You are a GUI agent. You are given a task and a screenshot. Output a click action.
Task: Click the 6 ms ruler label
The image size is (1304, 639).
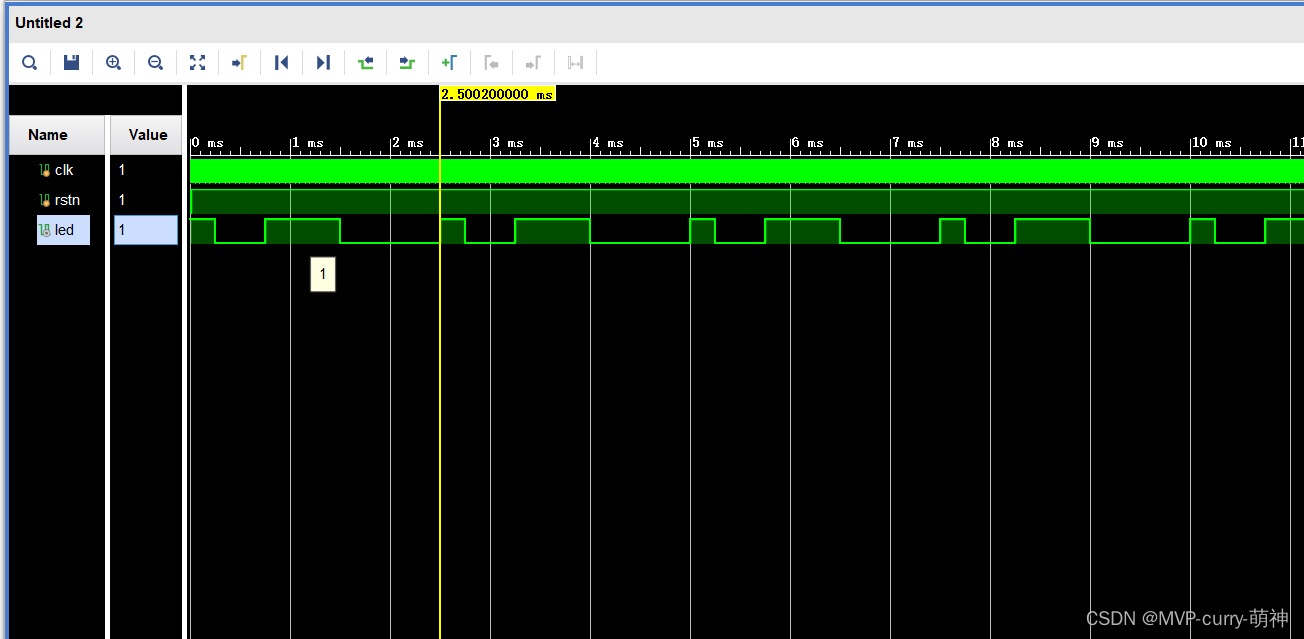808,143
